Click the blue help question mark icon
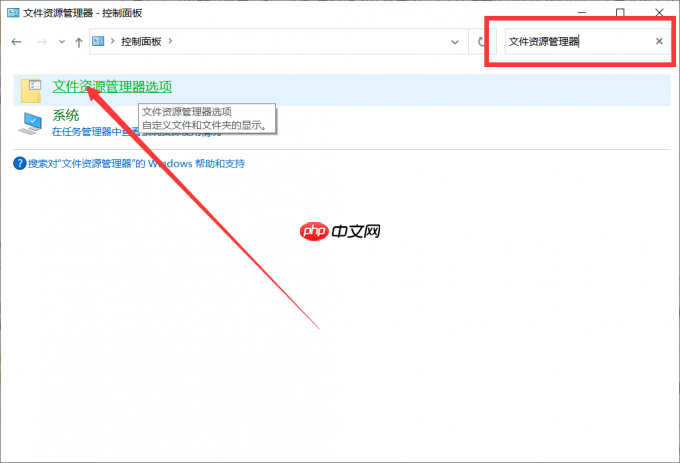This screenshot has height=463, width=680. pos(20,163)
